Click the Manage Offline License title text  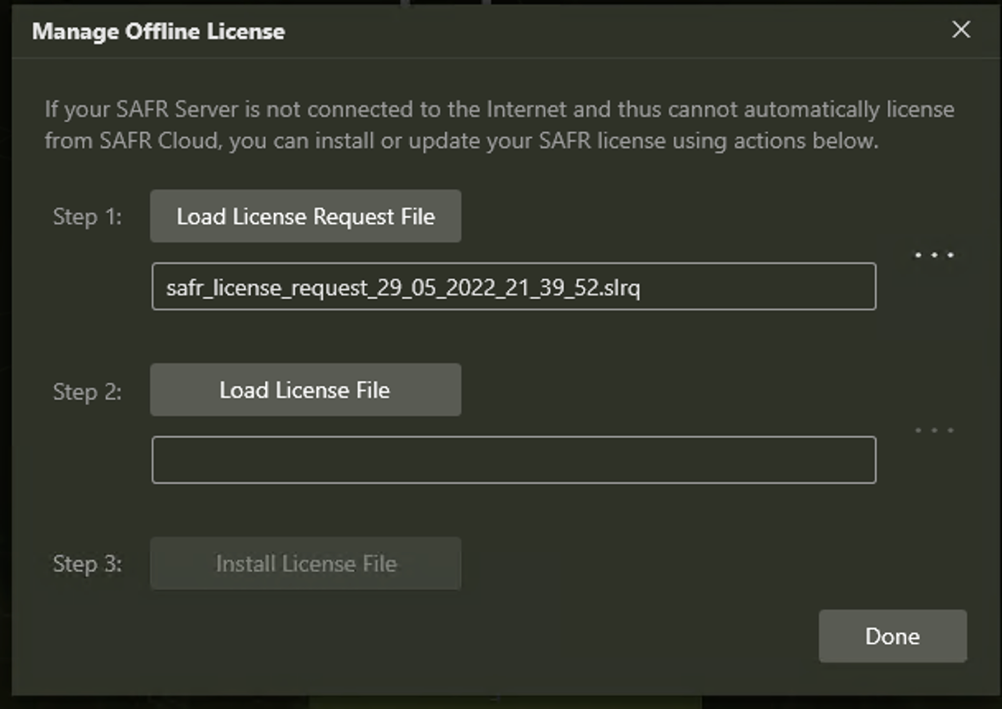(x=158, y=32)
